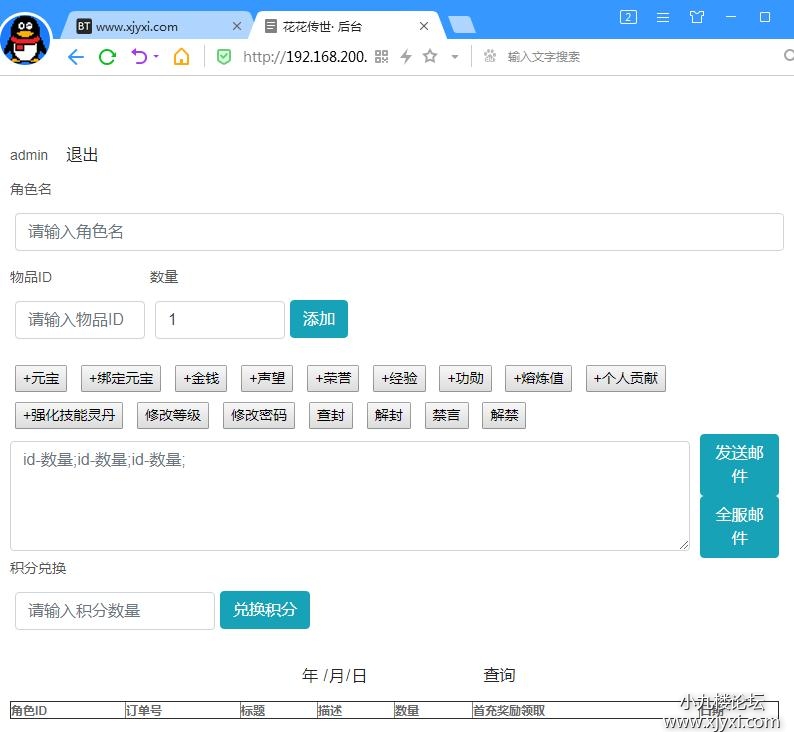Click the 退出 logout link
The width and height of the screenshot is (794, 737).
(x=82, y=155)
